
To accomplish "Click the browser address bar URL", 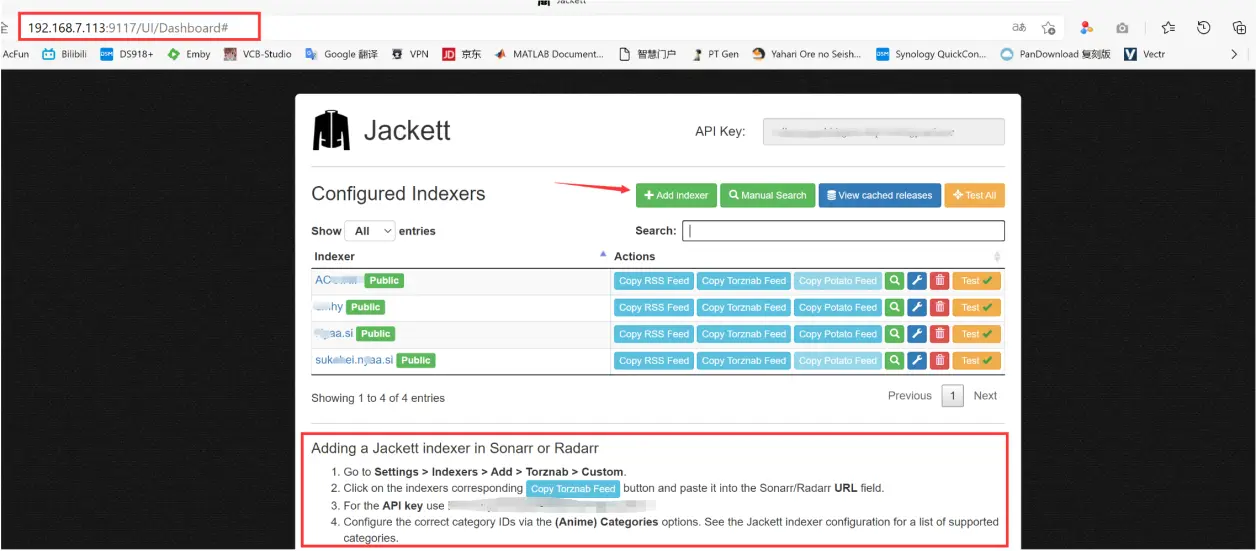I will (129, 27).
